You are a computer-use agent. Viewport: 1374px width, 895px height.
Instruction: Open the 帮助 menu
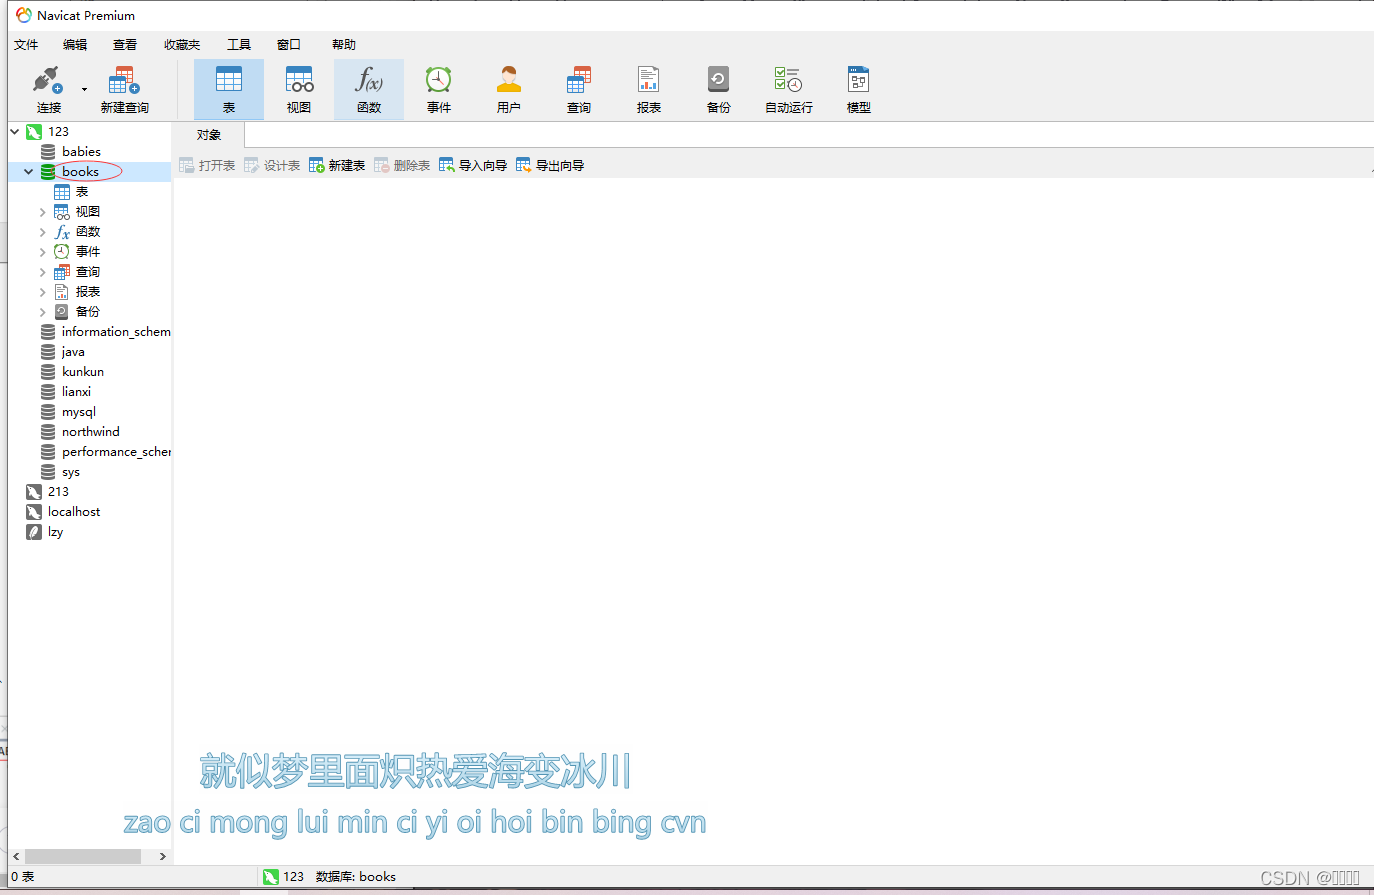coord(344,44)
